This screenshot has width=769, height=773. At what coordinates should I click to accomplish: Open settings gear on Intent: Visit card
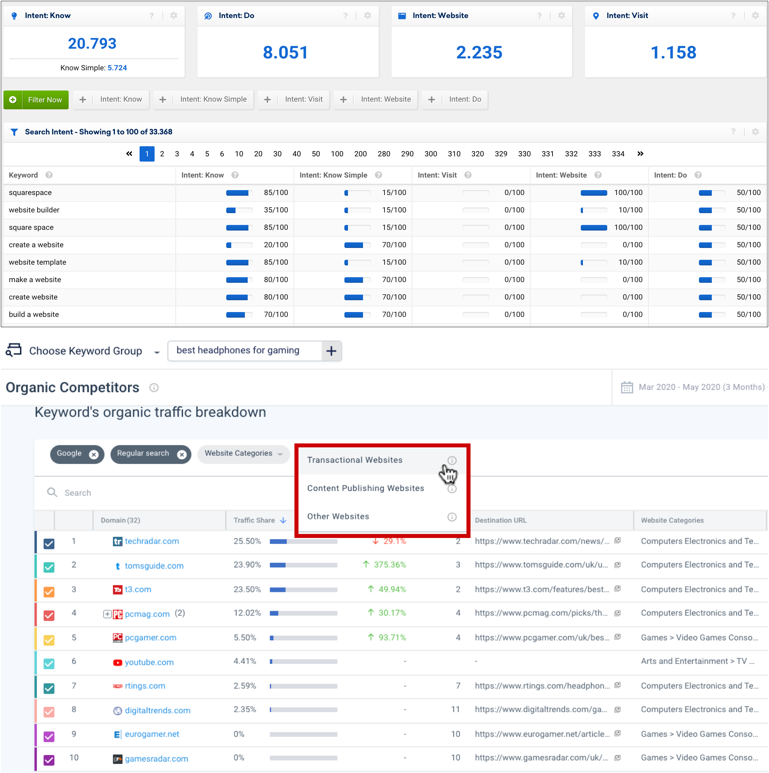755,16
